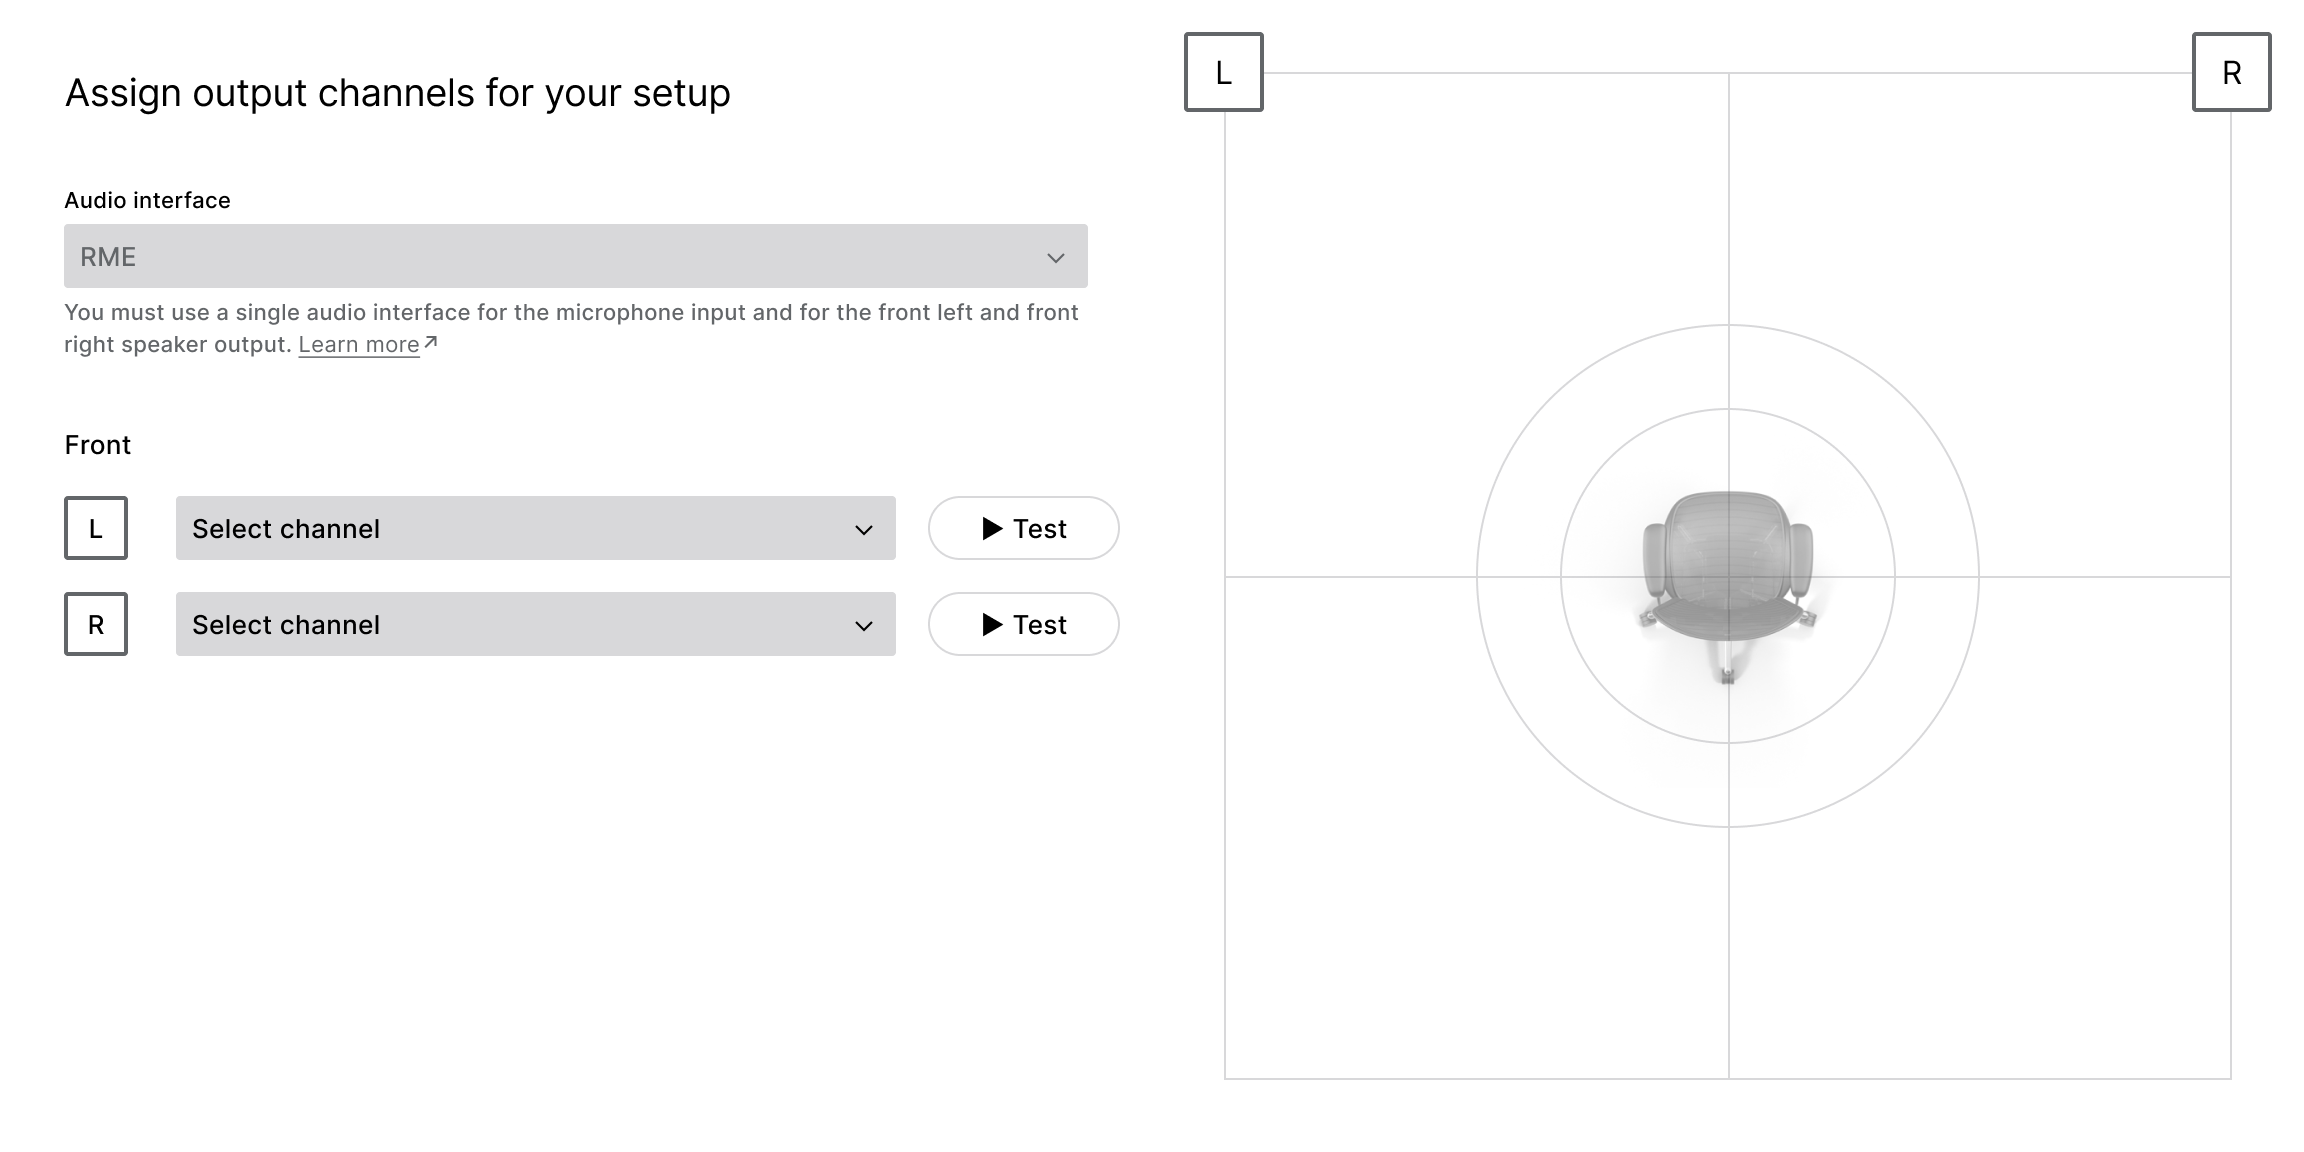This screenshot has height=1152, width=2304.
Task: Click play triangle in left channel Test button
Action: [x=992, y=528]
